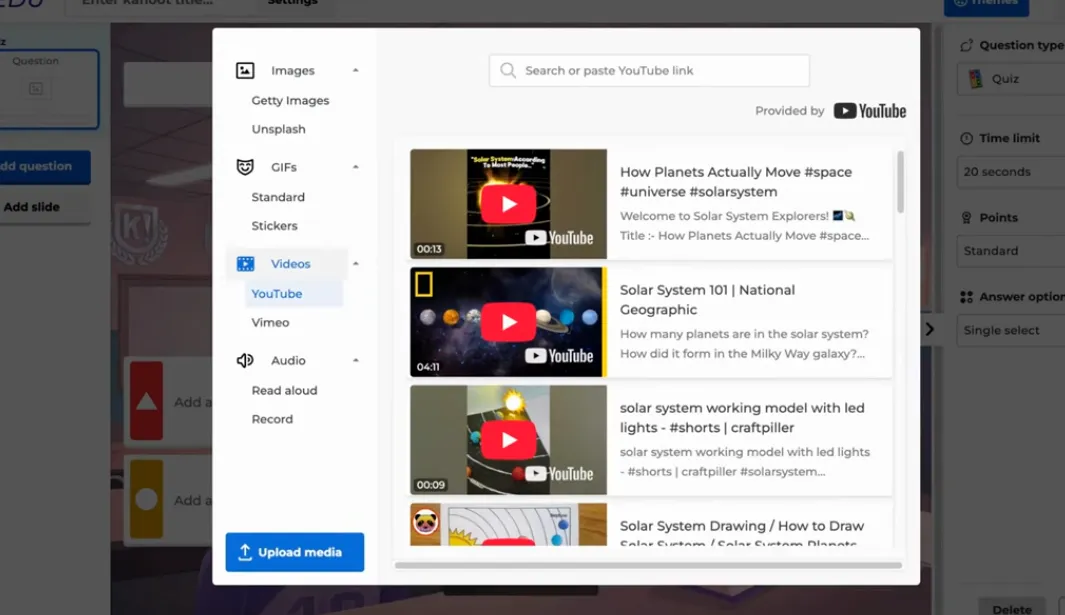Open the Time limit dropdown
The width and height of the screenshot is (1065, 615).
pyautogui.click(x=1010, y=172)
